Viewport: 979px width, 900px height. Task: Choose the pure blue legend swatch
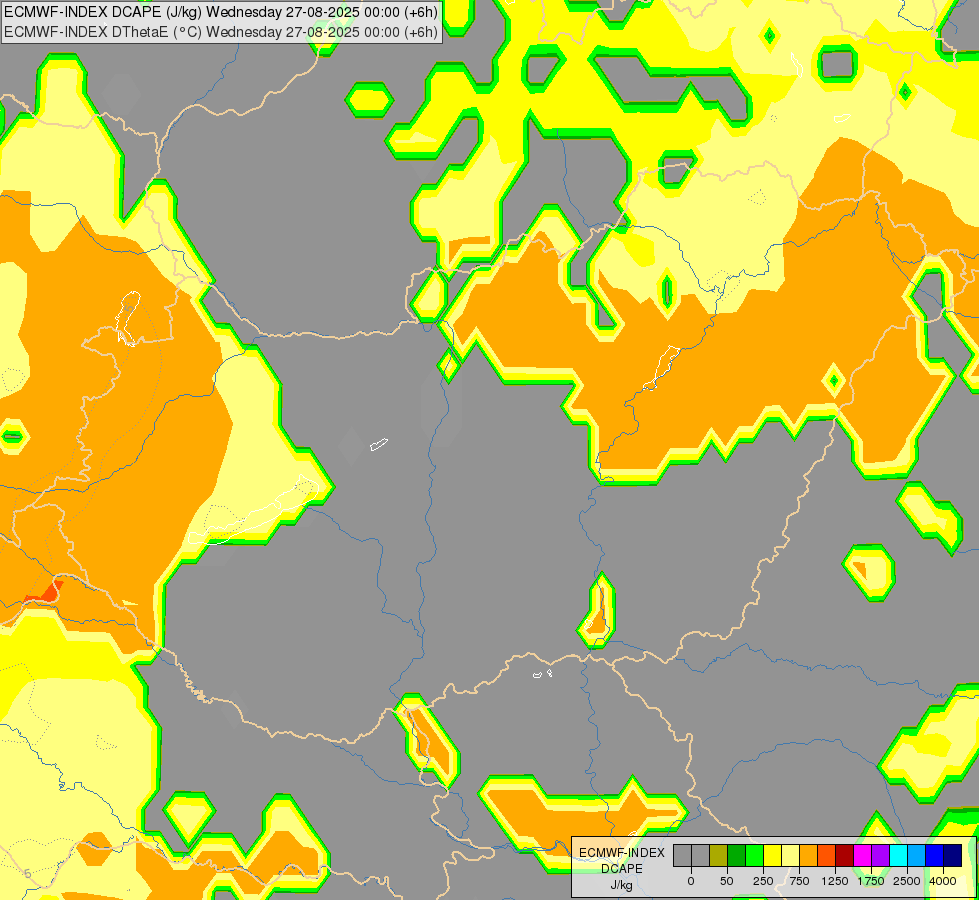(x=935, y=856)
